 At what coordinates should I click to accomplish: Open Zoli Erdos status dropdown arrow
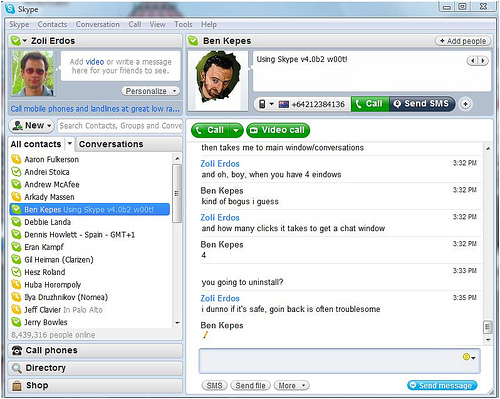pyautogui.click(x=25, y=41)
